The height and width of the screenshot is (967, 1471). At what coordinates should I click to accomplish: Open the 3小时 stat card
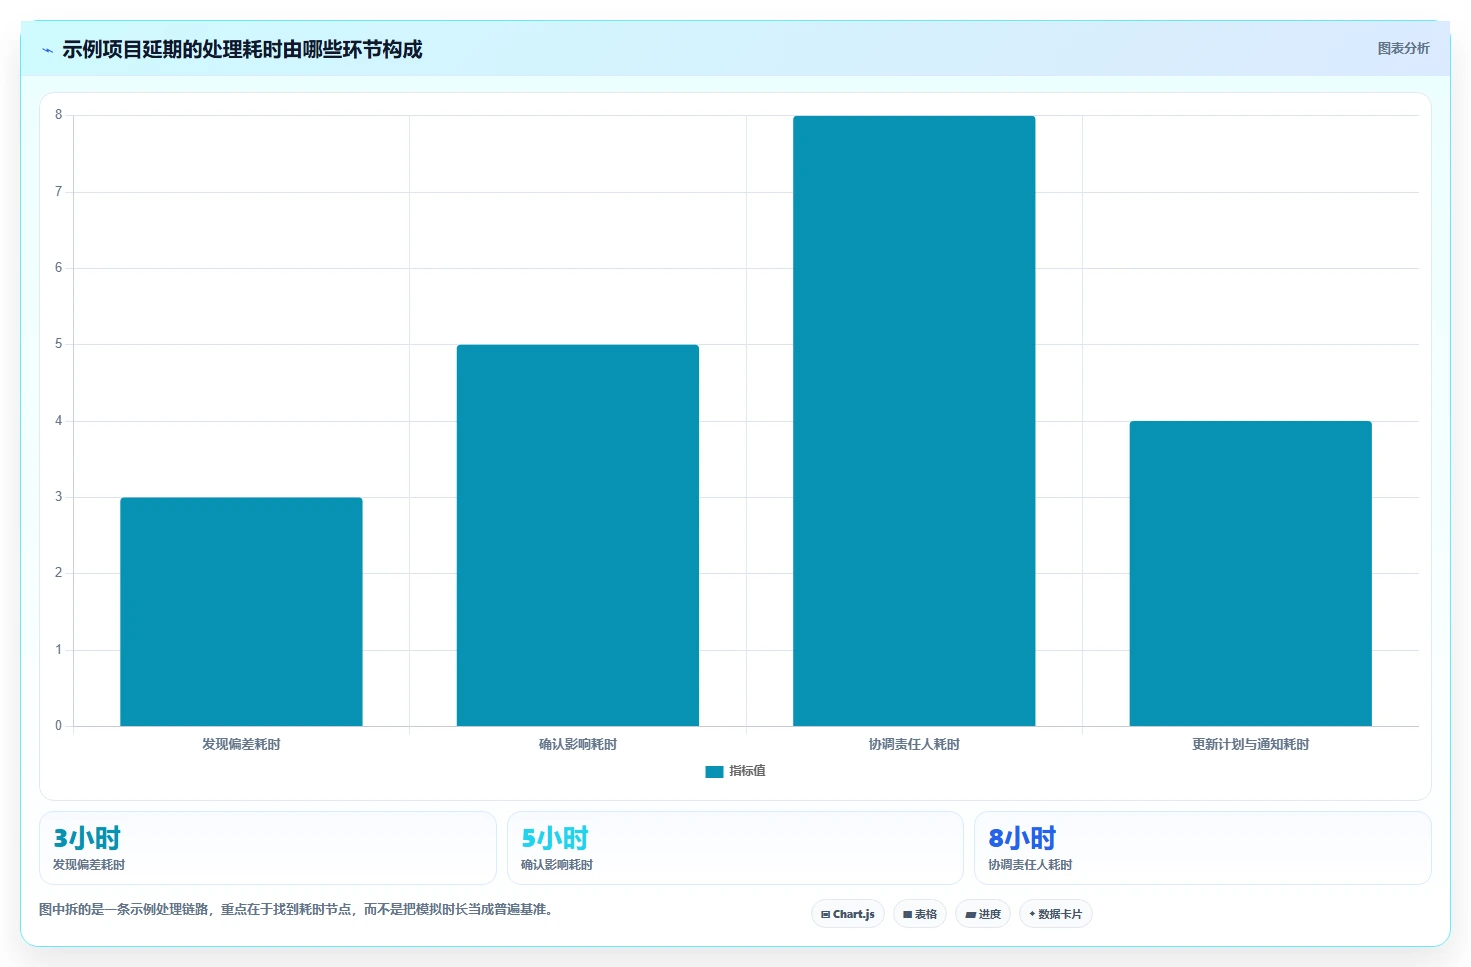(x=268, y=848)
